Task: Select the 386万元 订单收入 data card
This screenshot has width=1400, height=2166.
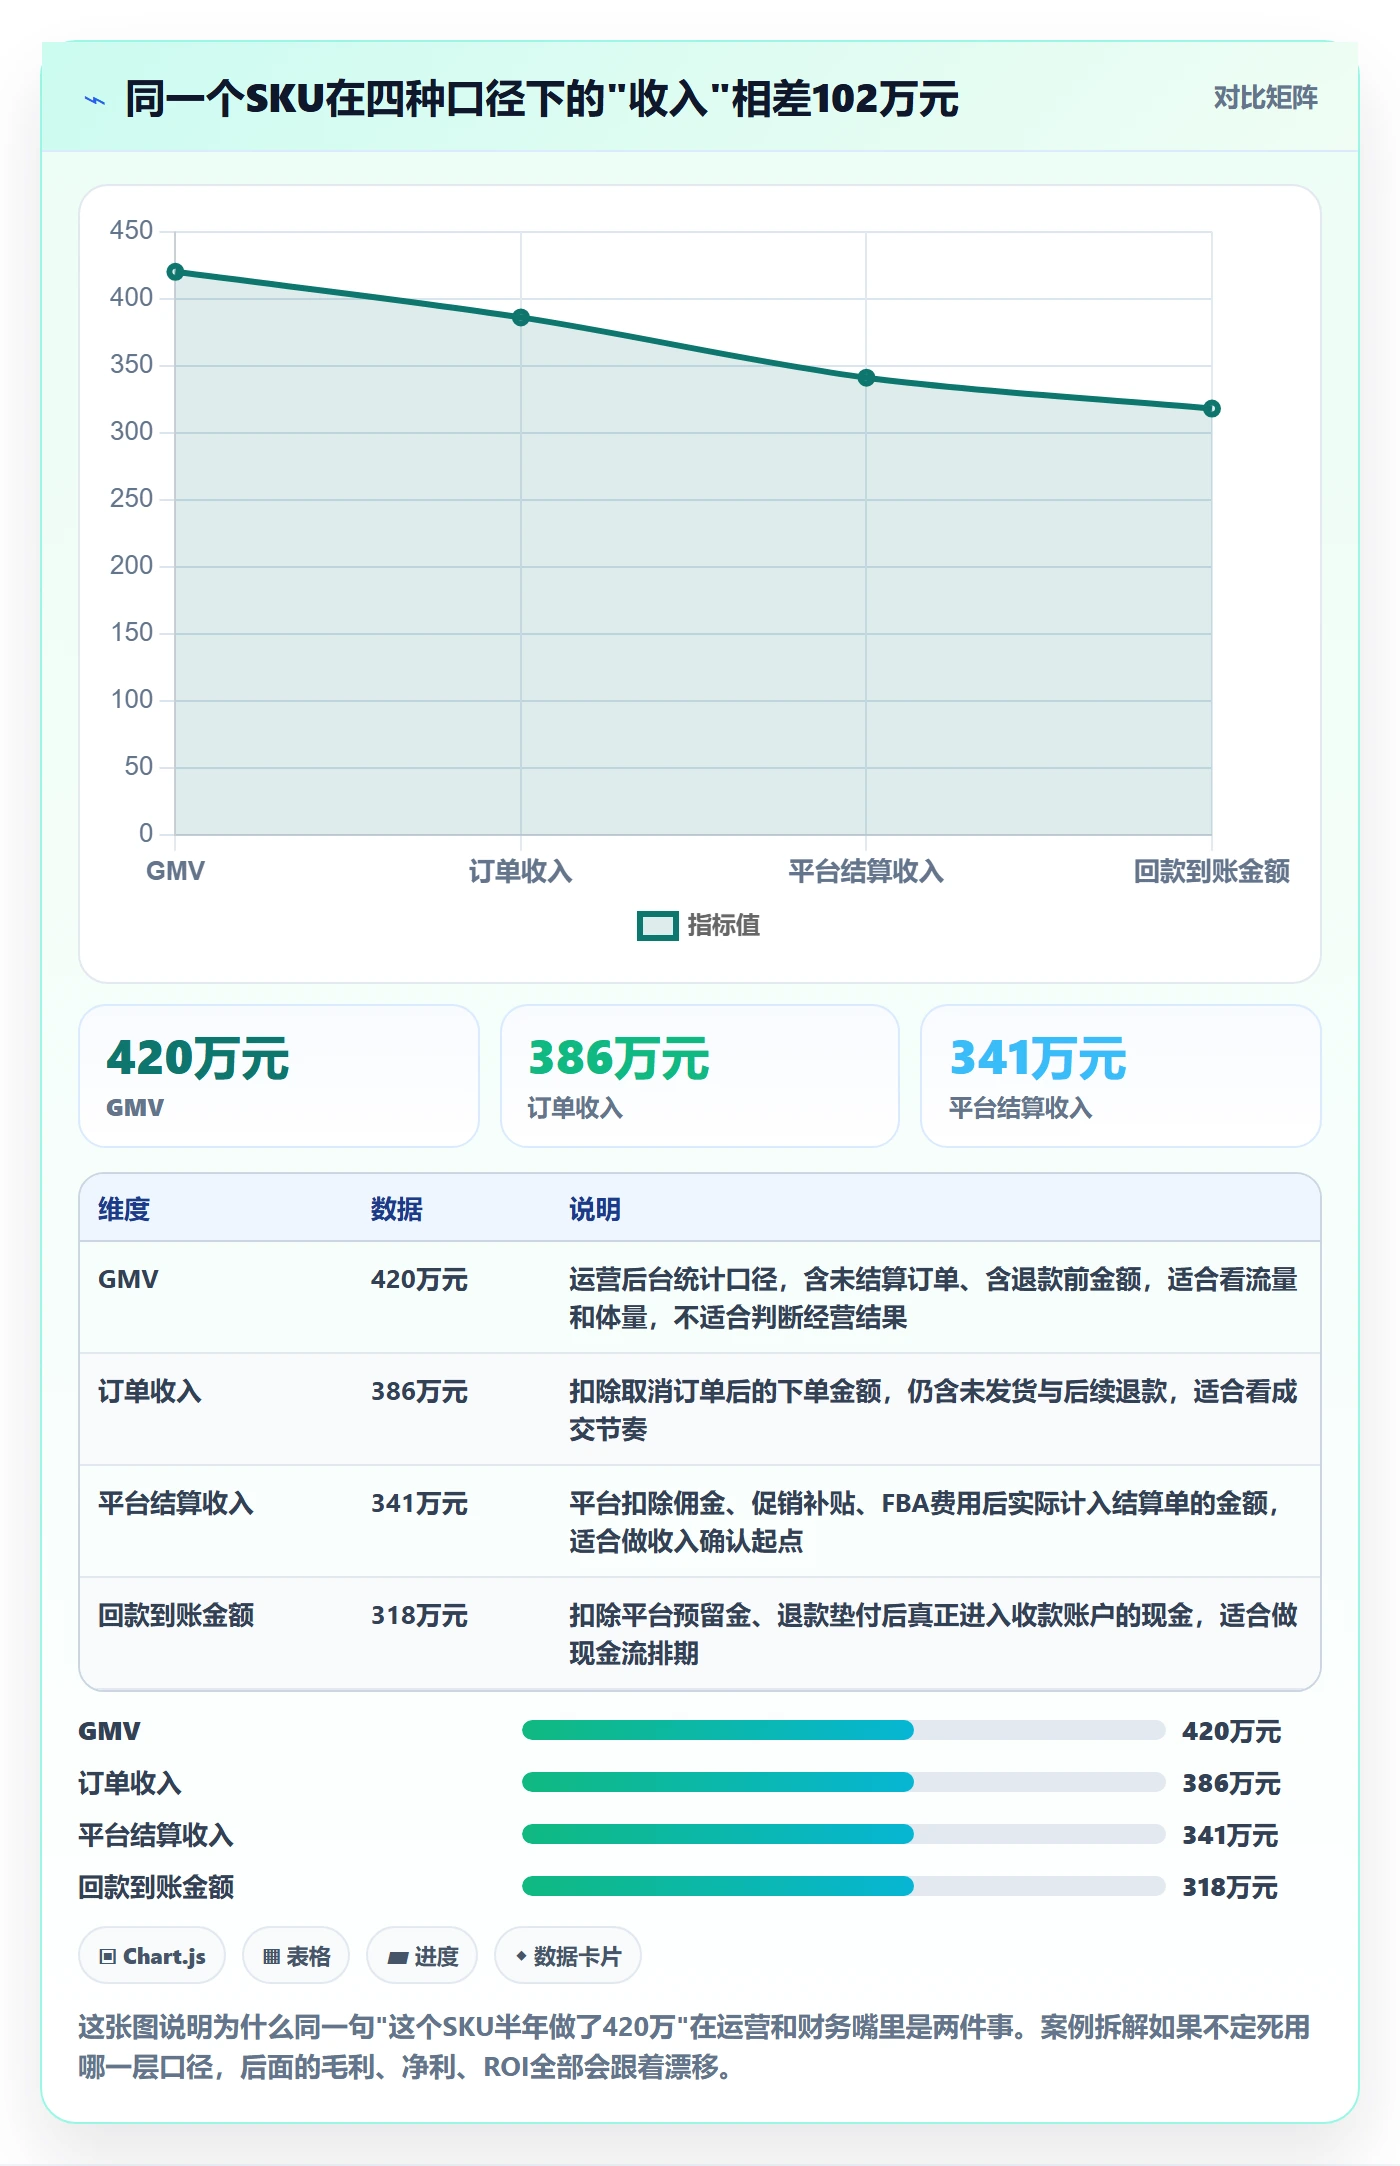Action: tap(700, 1076)
